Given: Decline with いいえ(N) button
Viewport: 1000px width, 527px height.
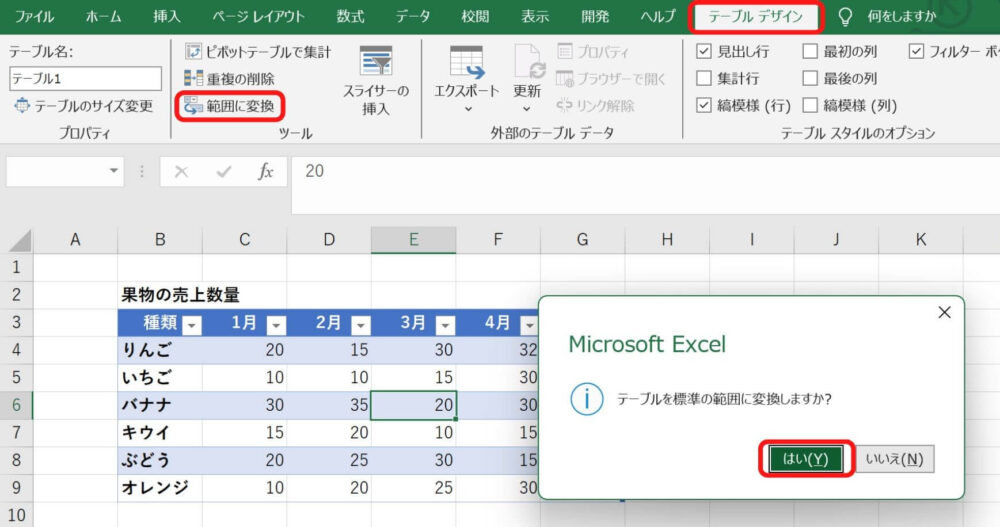Looking at the screenshot, I should [x=895, y=459].
